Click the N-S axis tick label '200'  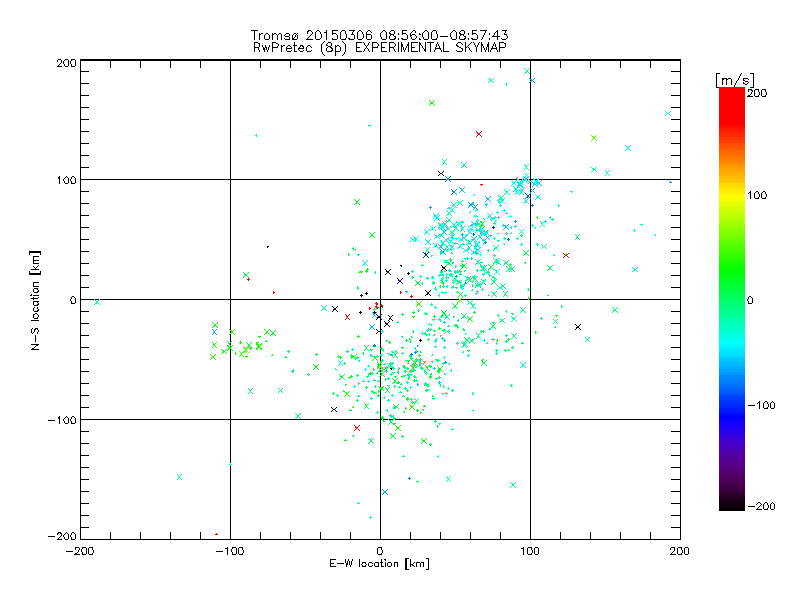66,63
